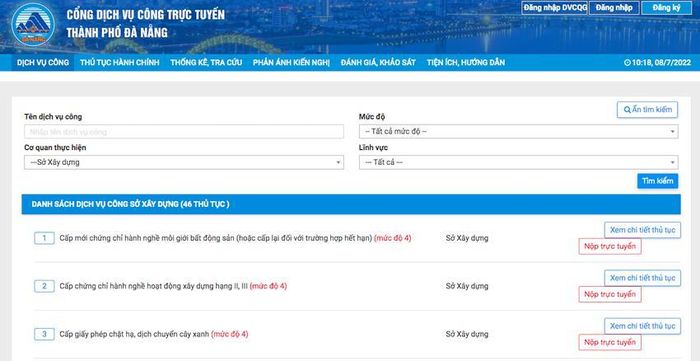Click the site title CỔNG DỊCH VỤ CÔNG TRỰC TUYẾN
700x361 pixels.
tap(146, 14)
